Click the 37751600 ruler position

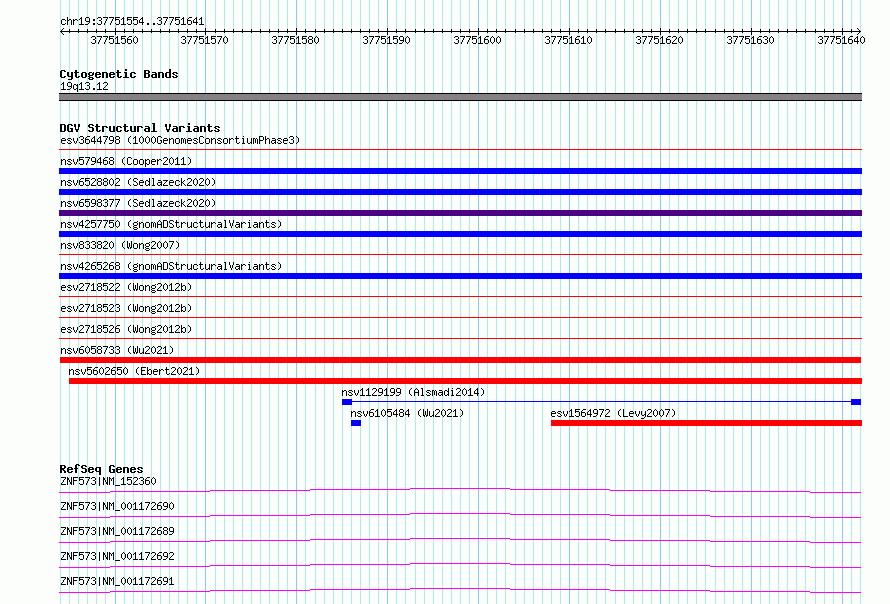coord(477,40)
